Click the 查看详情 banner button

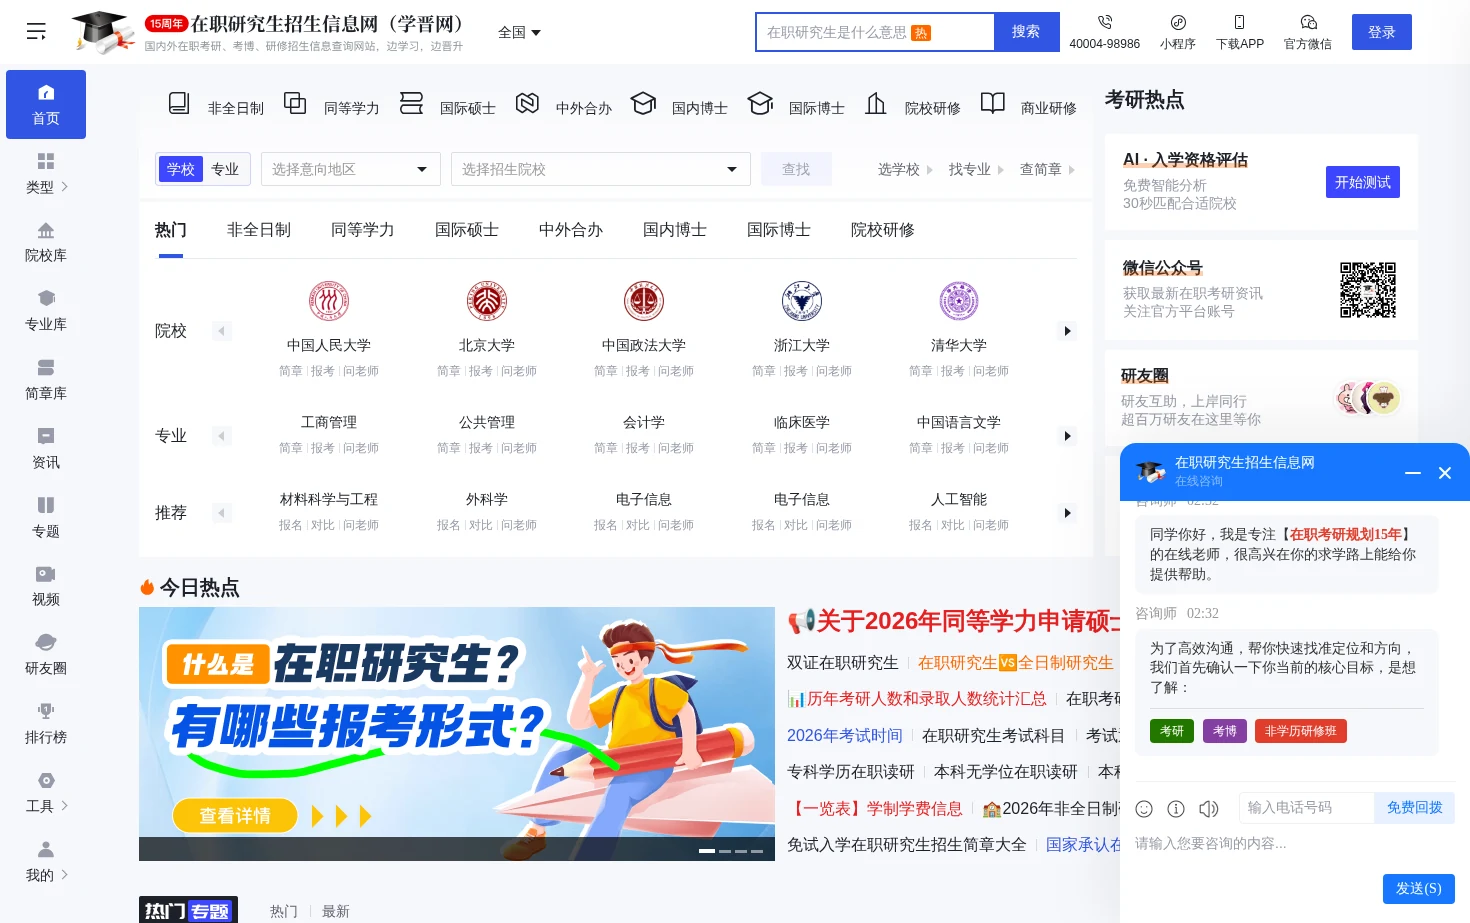(x=235, y=816)
